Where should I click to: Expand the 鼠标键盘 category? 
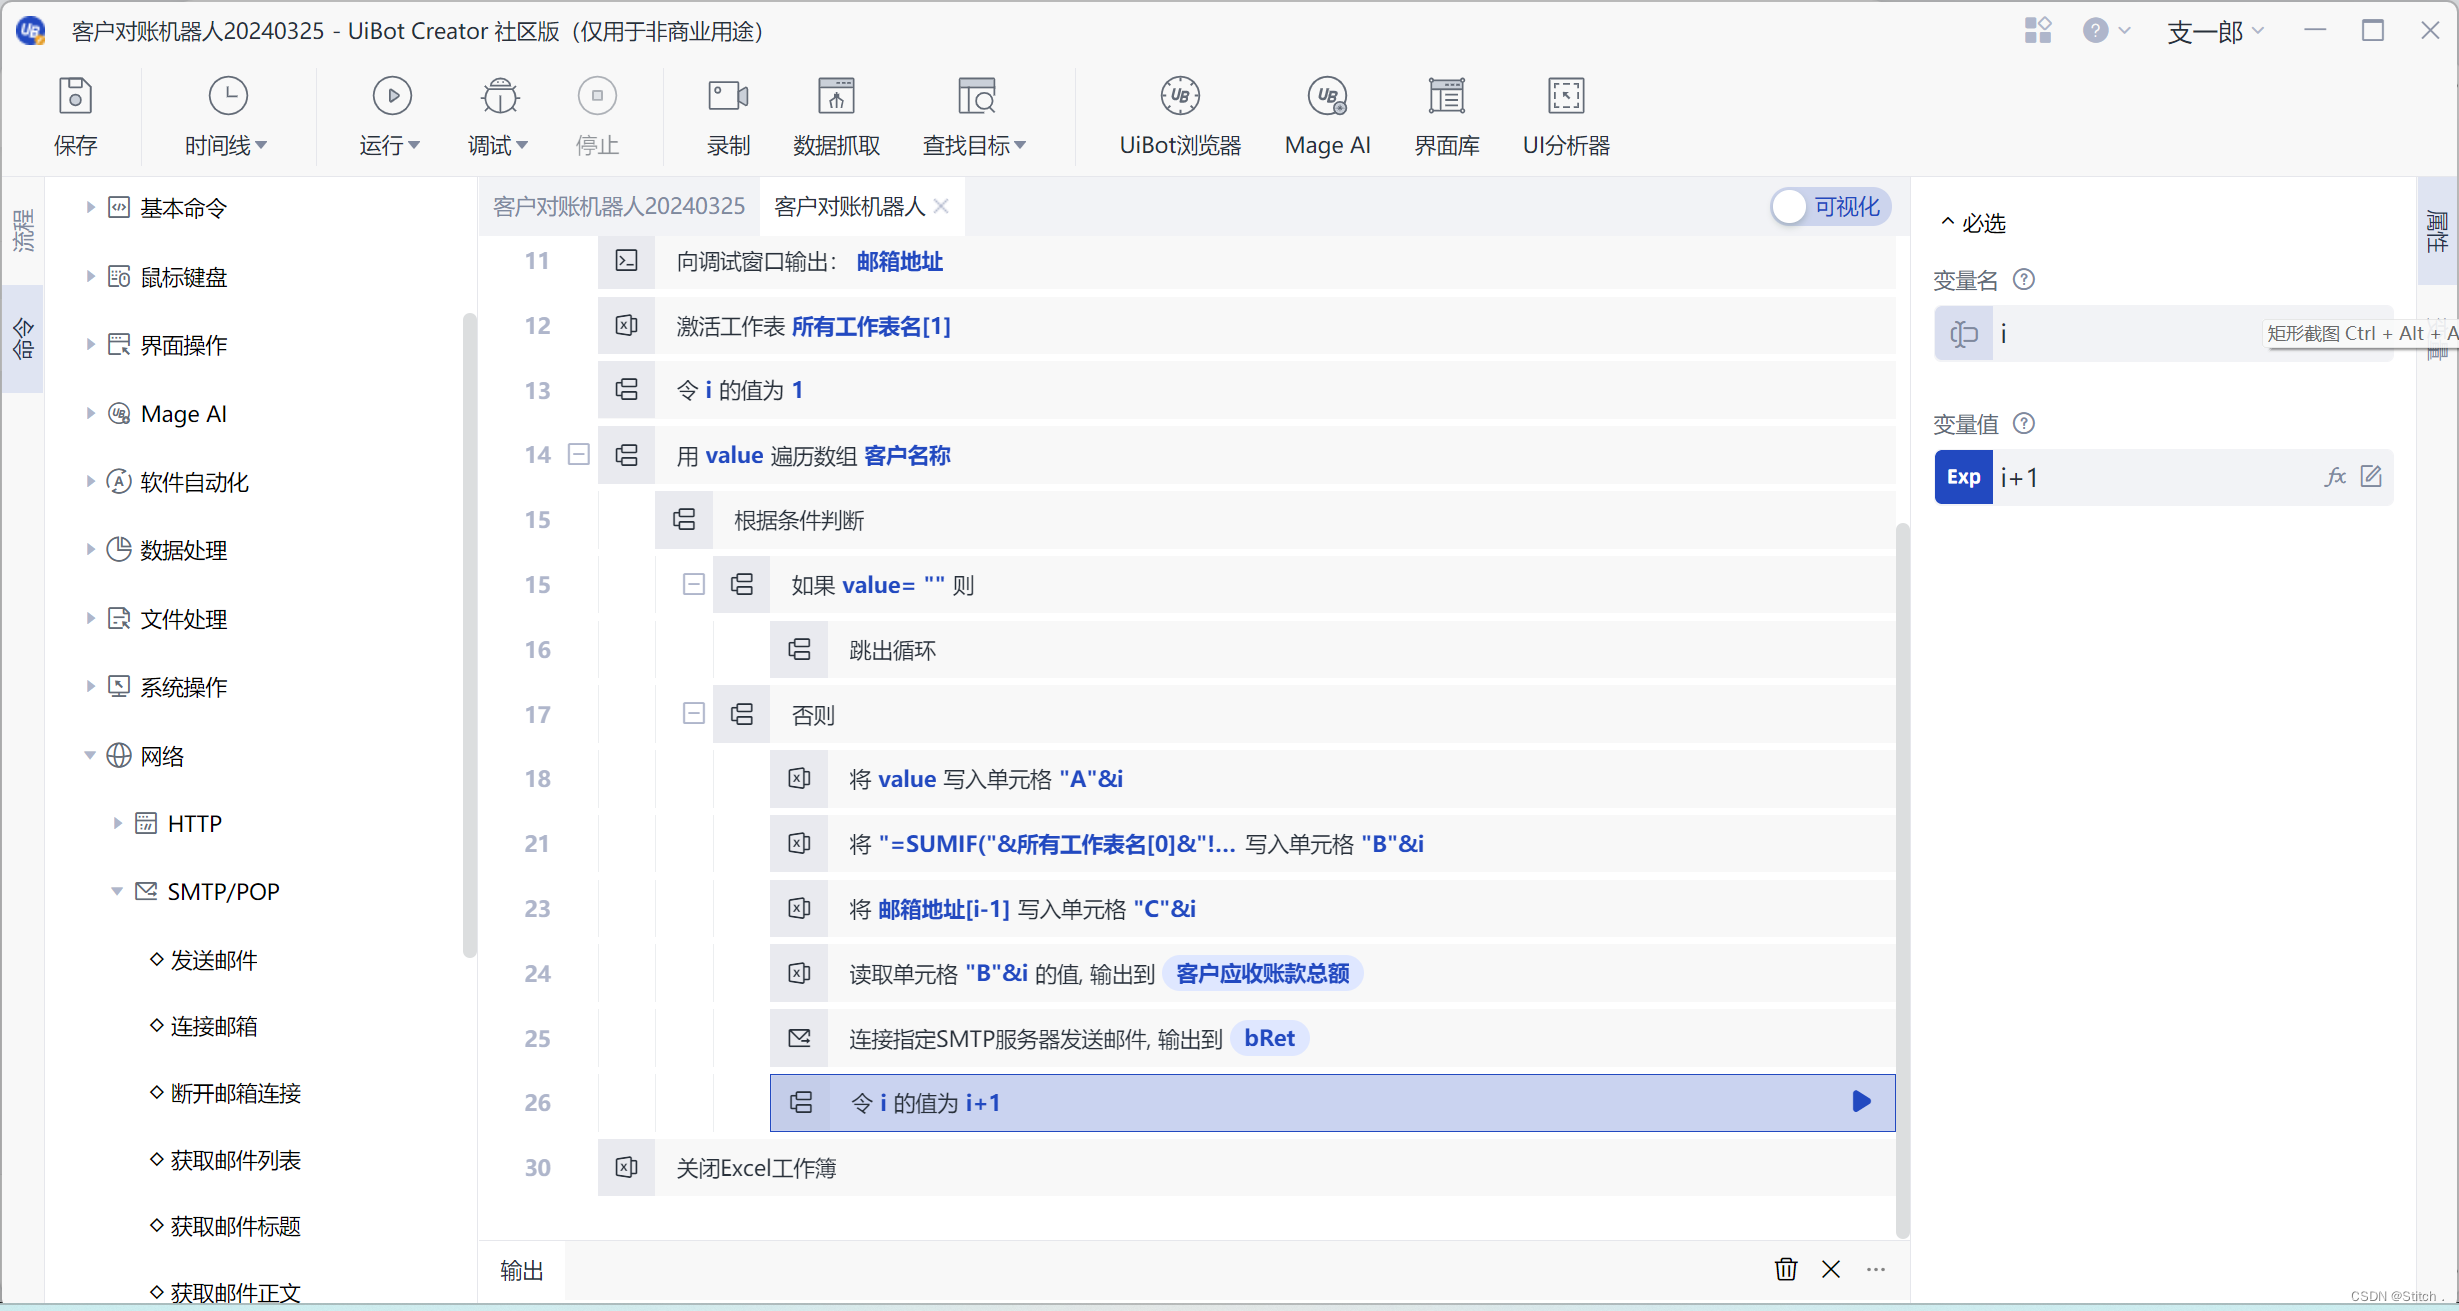[90, 277]
